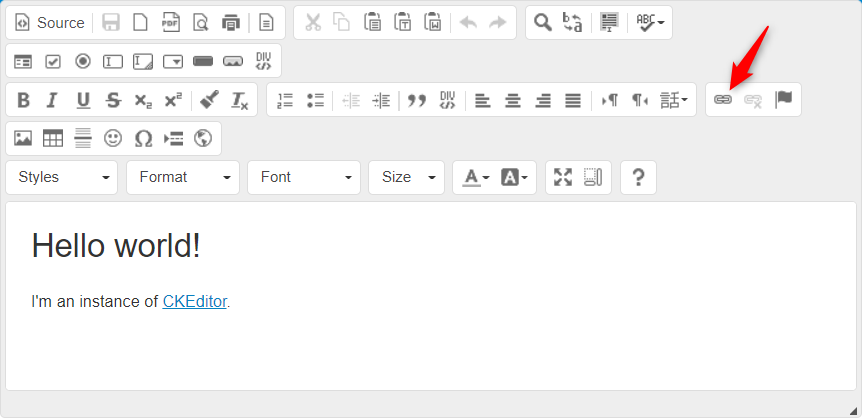Insert a form Button
The width and height of the screenshot is (862, 418).
[203, 61]
